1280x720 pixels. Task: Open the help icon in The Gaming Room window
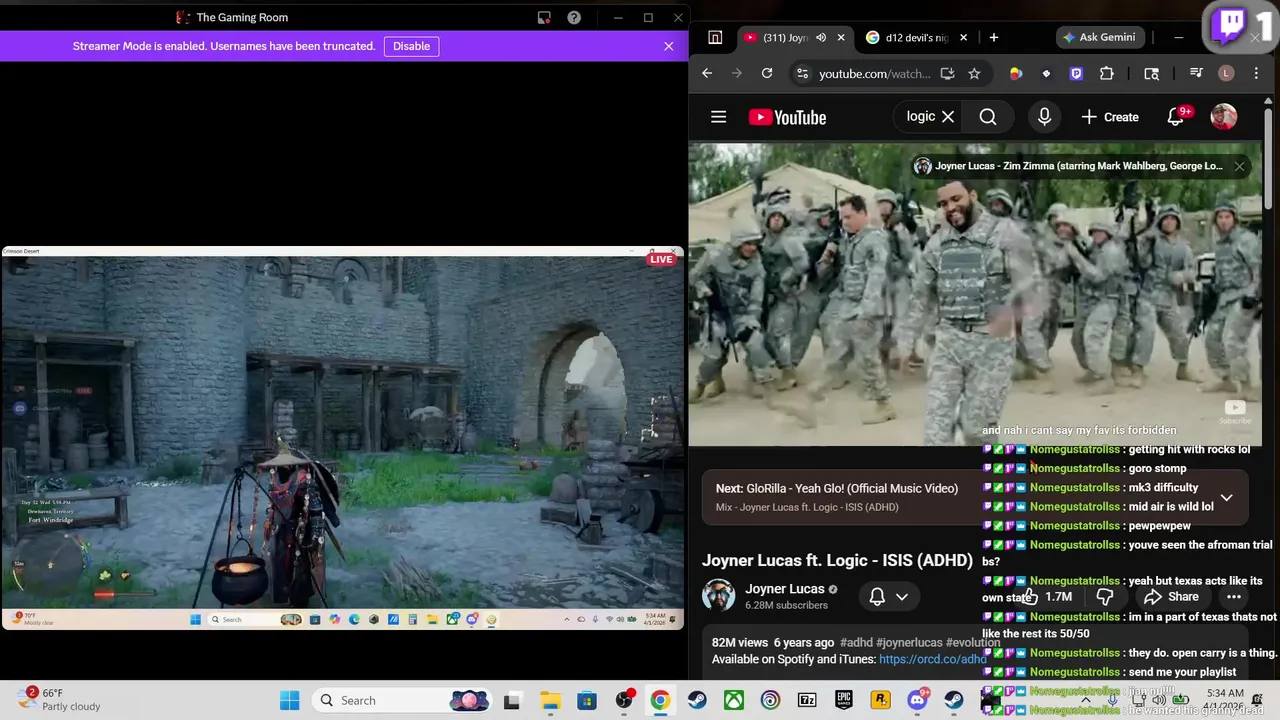574,17
